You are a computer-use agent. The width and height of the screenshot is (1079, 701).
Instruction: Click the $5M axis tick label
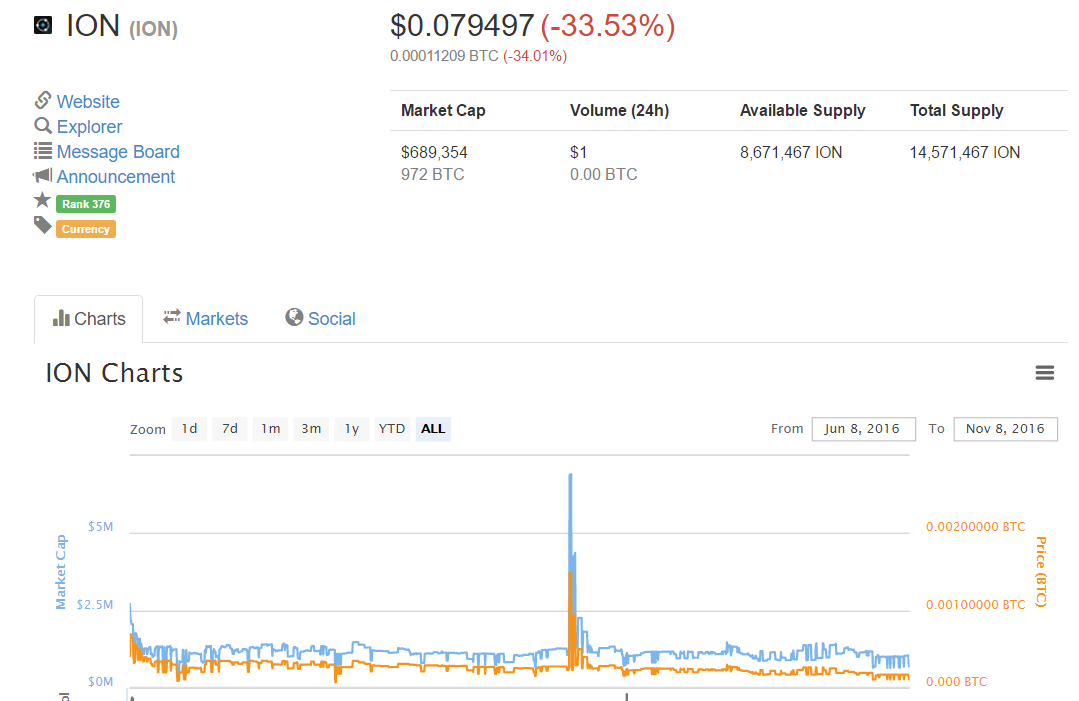pyautogui.click(x=100, y=527)
